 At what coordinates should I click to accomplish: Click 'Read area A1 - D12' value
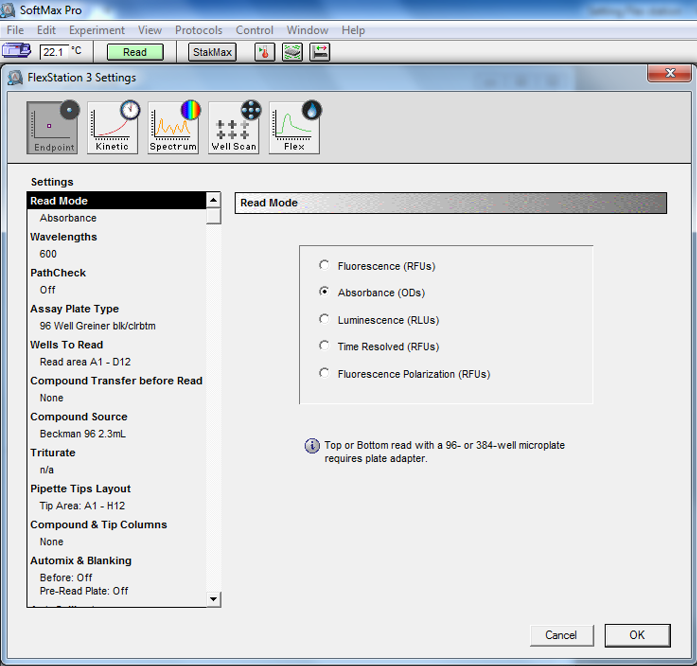[x=85, y=362]
